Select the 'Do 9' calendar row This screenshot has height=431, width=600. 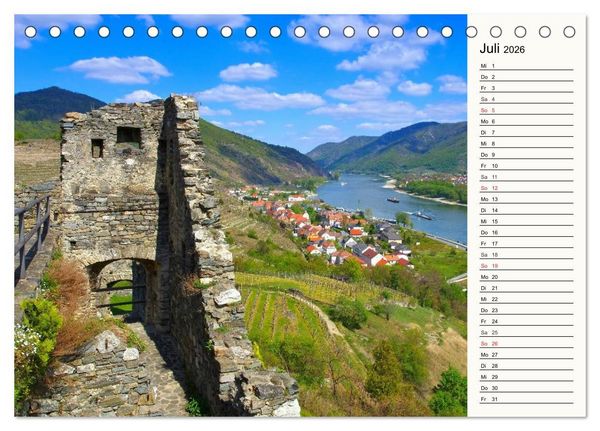(x=527, y=155)
